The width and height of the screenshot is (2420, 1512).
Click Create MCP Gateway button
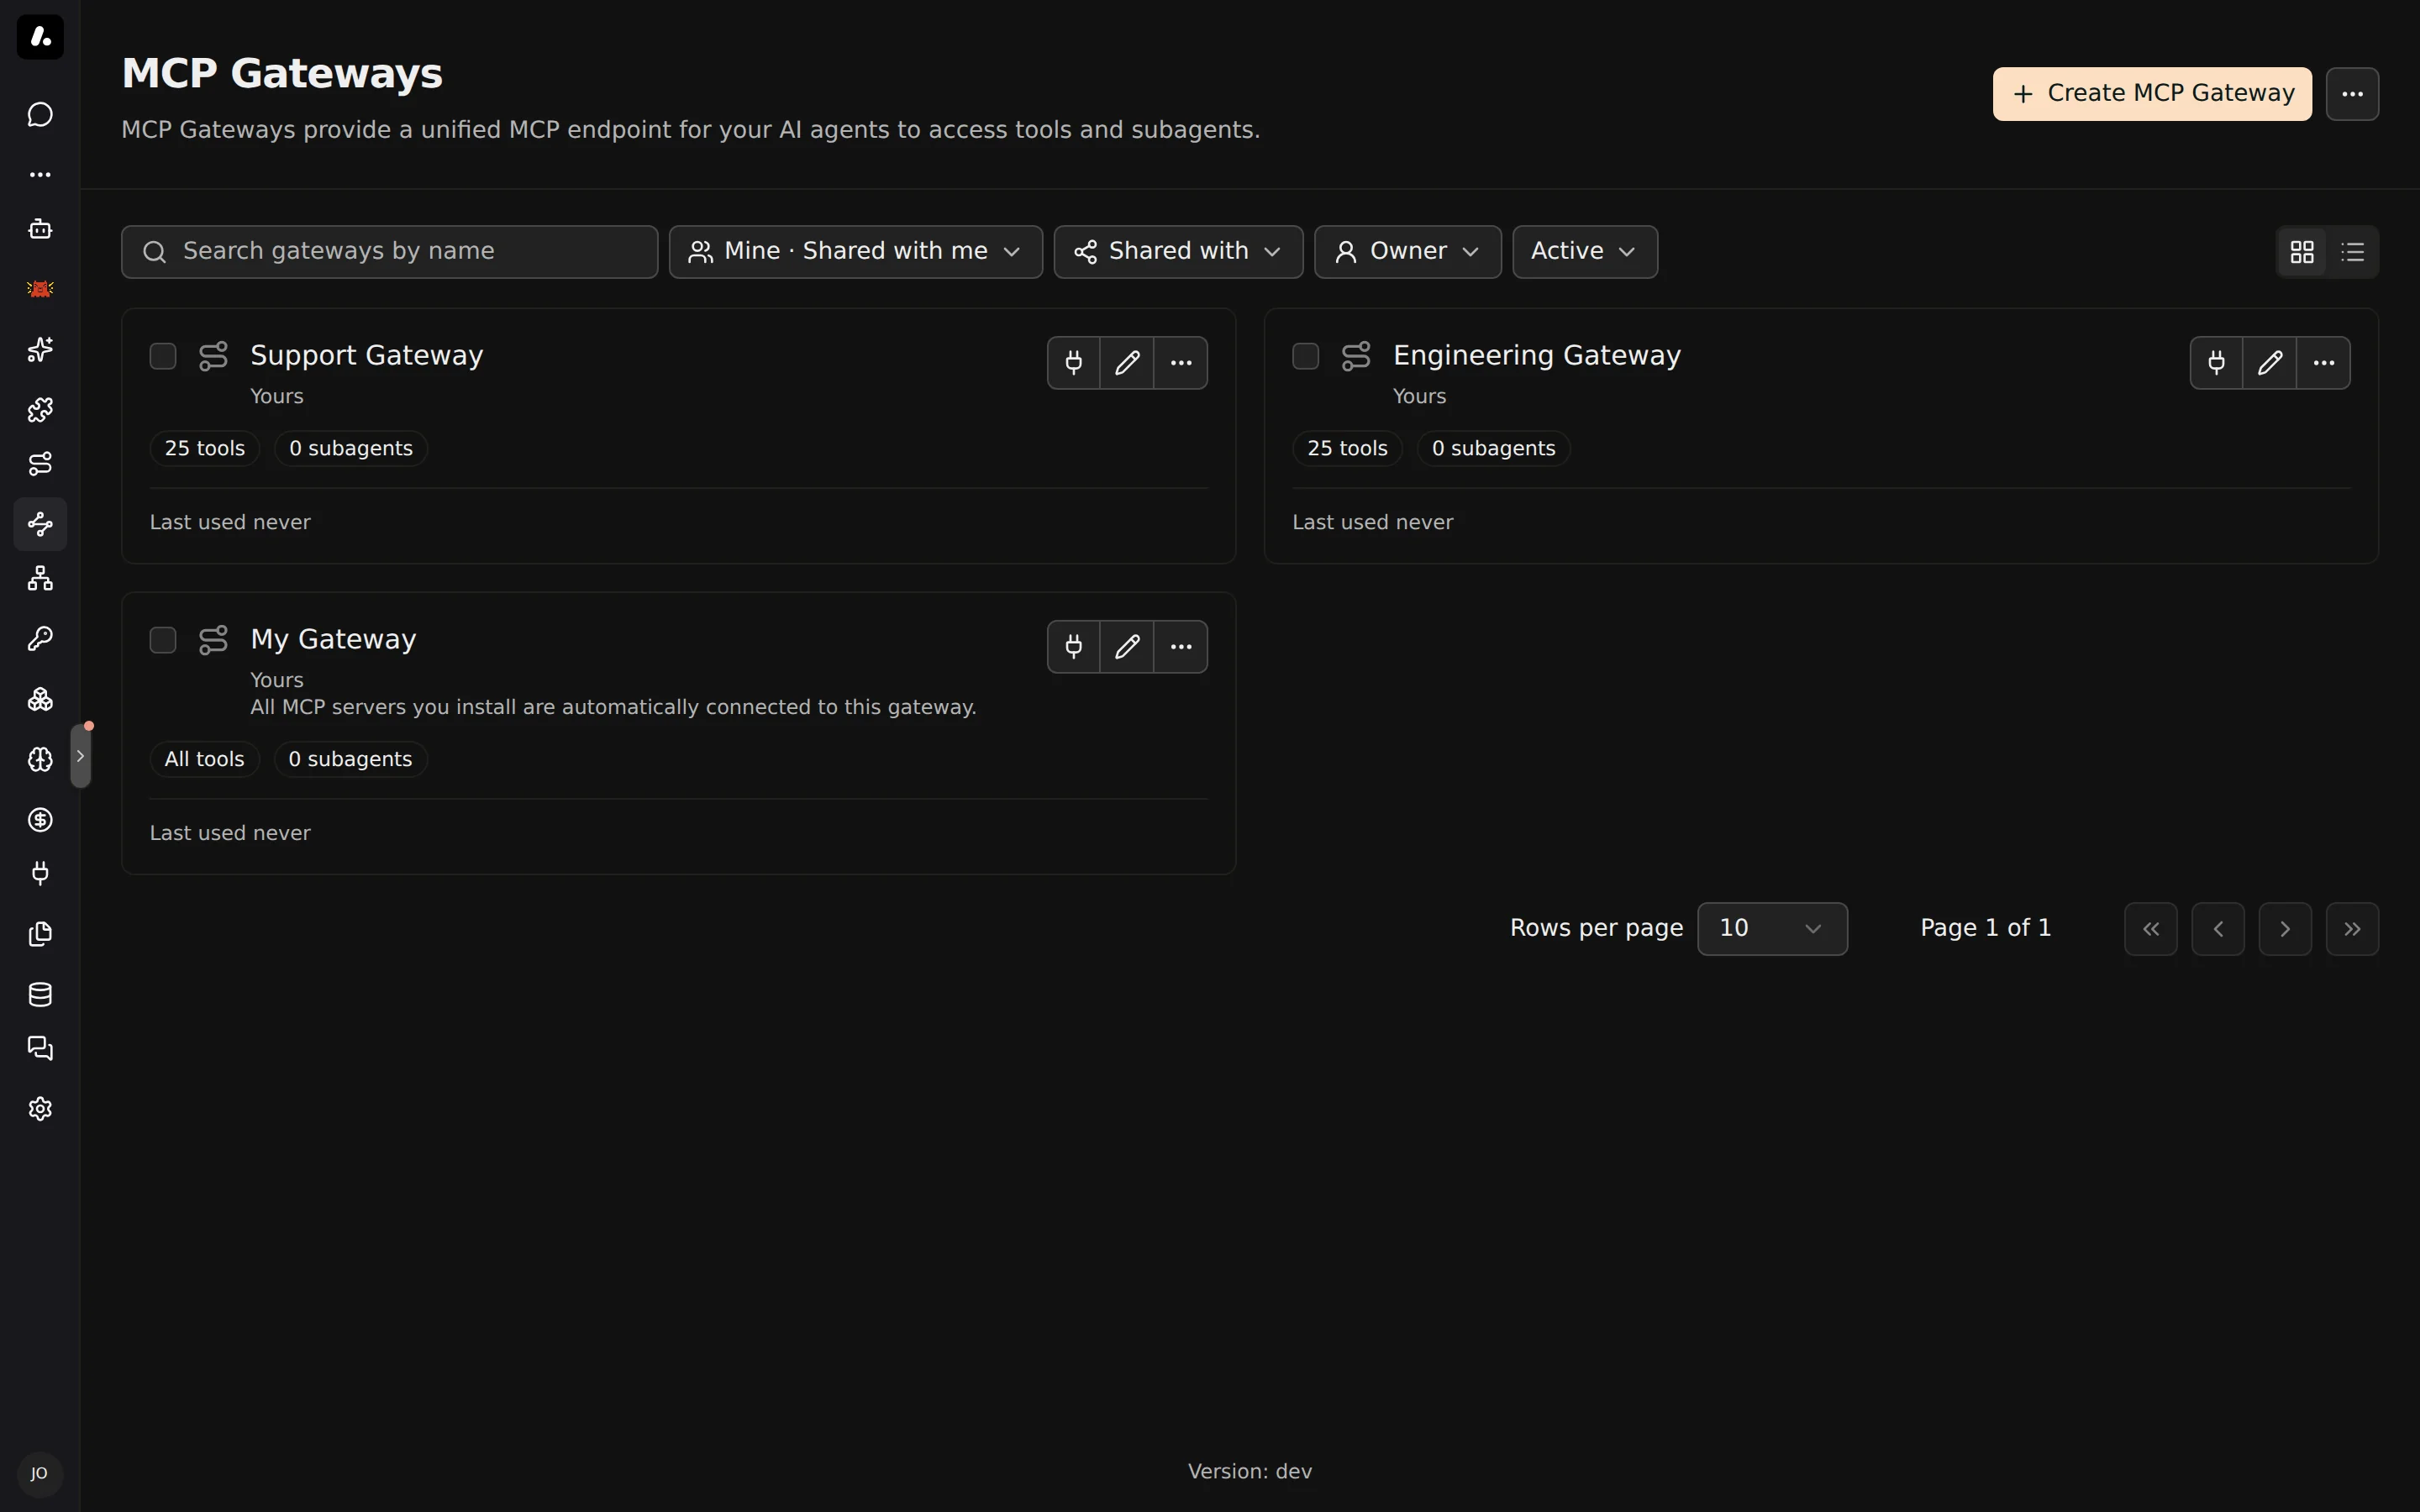click(x=2152, y=94)
